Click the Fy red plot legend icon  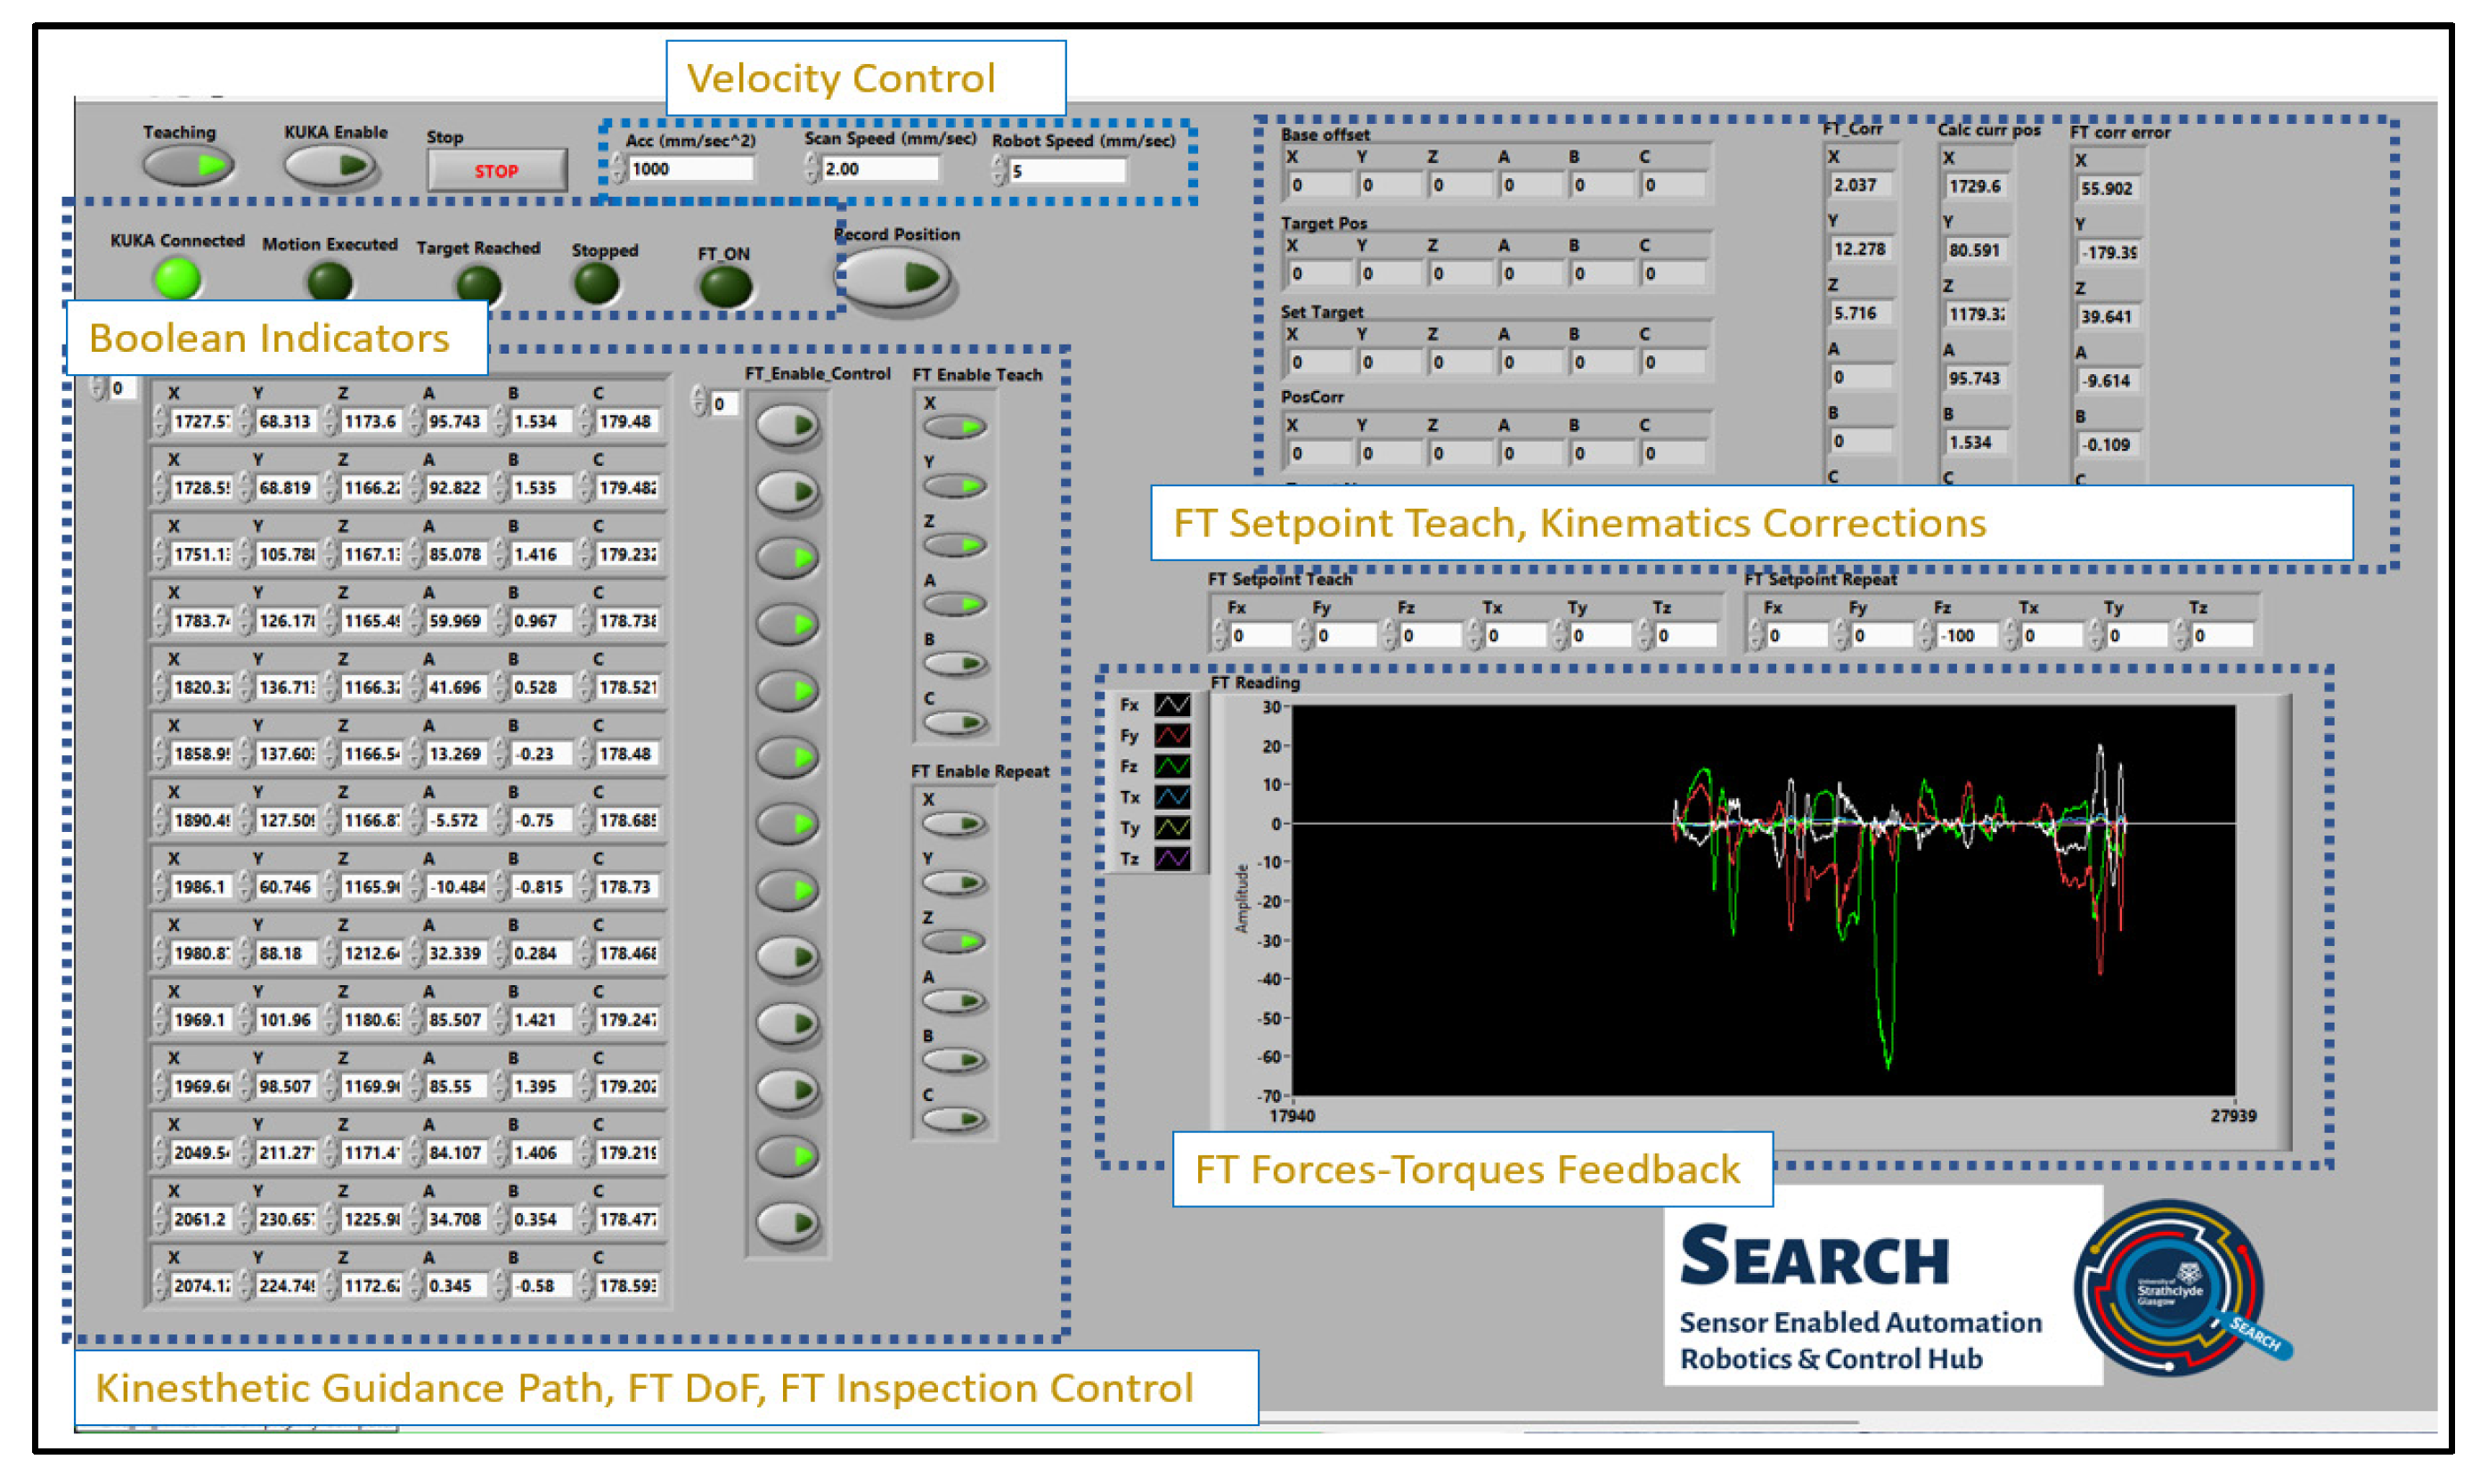click(1172, 736)
